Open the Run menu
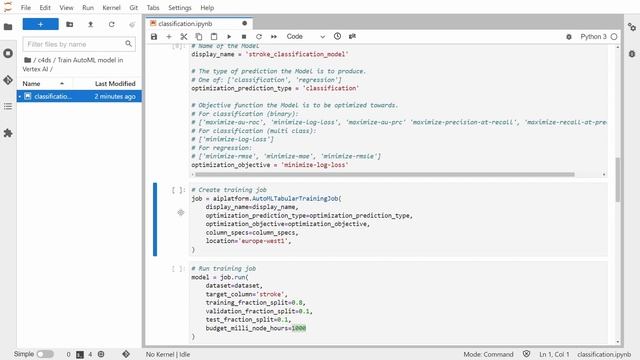640x360 pixels. click(88, 8)
